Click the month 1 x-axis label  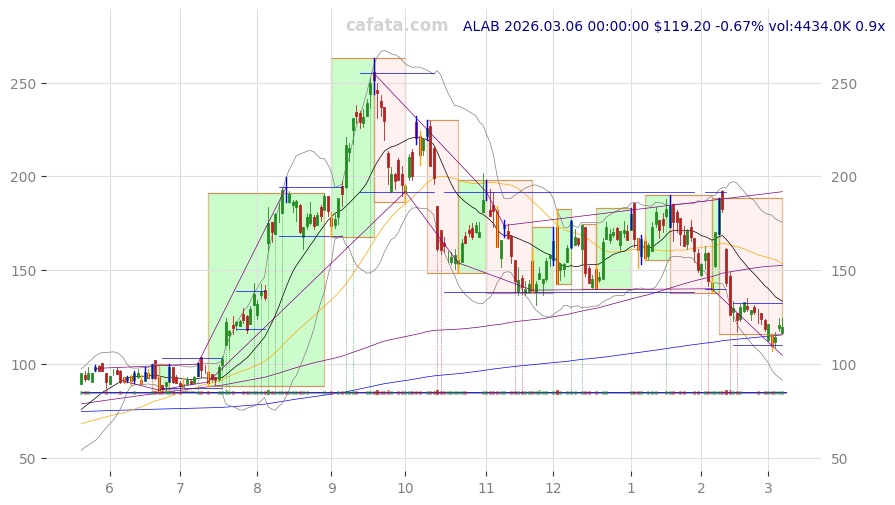pos(631,488)
